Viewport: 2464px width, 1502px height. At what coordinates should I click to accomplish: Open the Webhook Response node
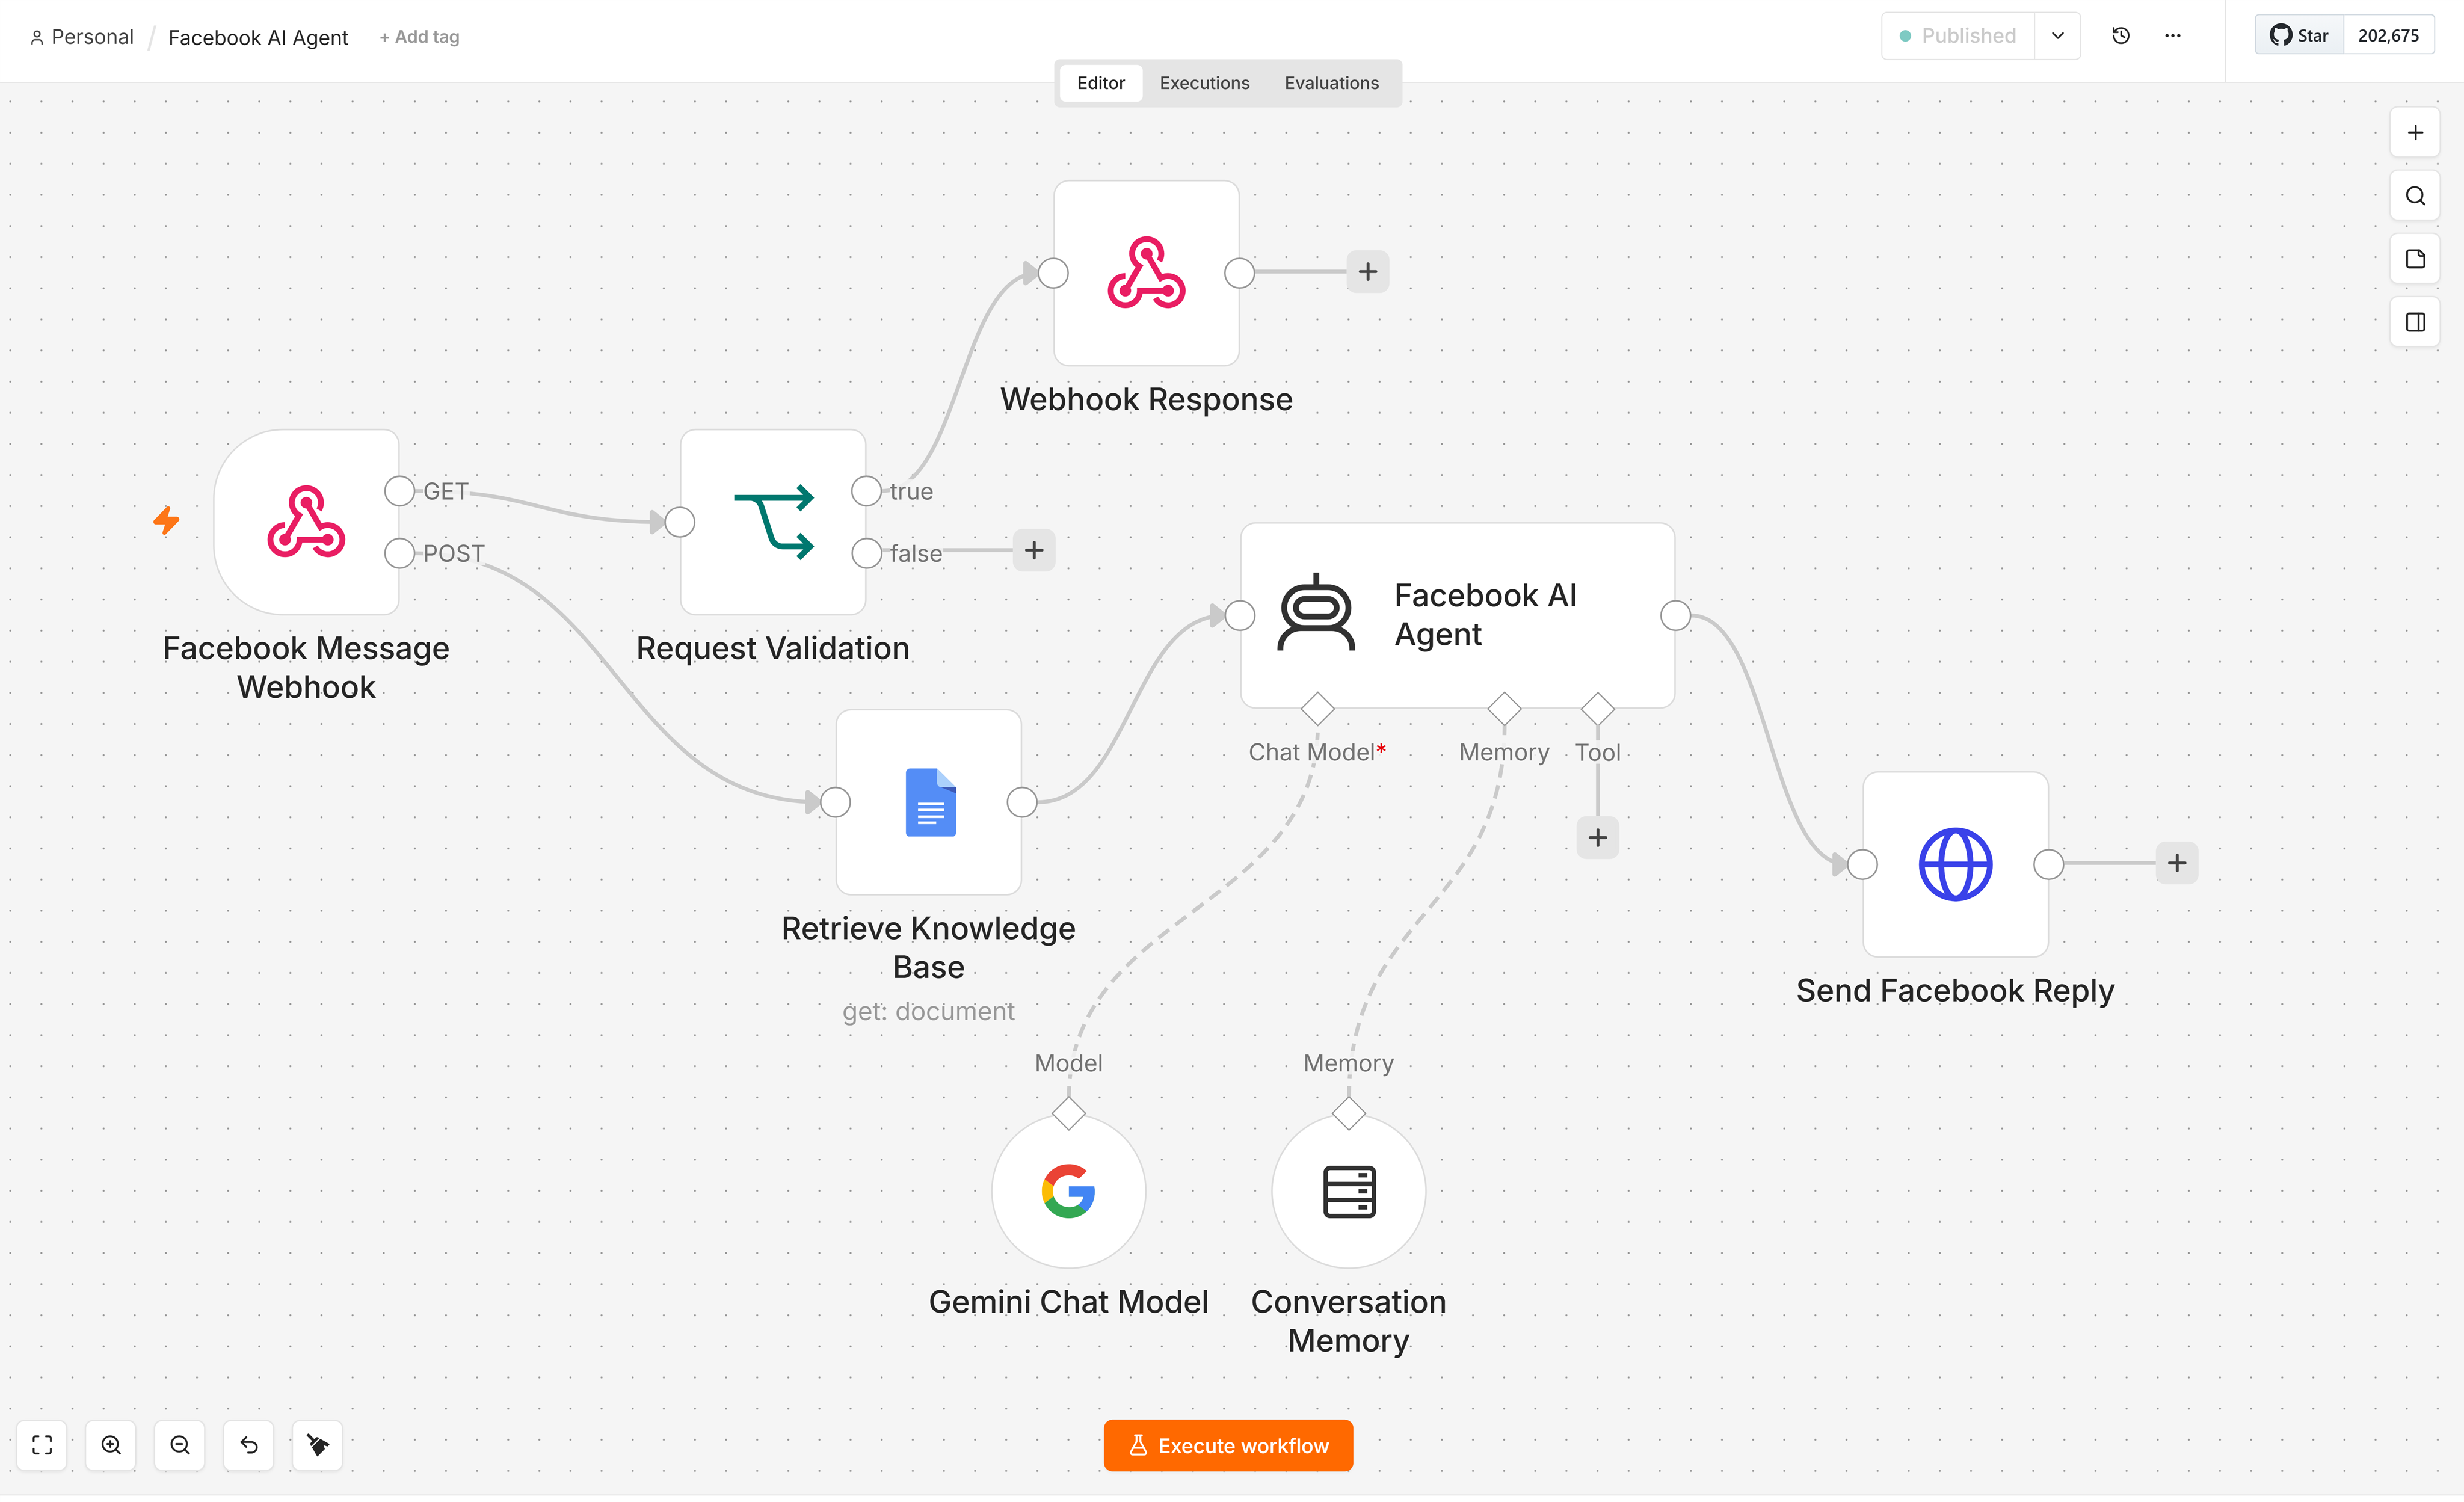pyautogui.click(x=1146, y=273)
